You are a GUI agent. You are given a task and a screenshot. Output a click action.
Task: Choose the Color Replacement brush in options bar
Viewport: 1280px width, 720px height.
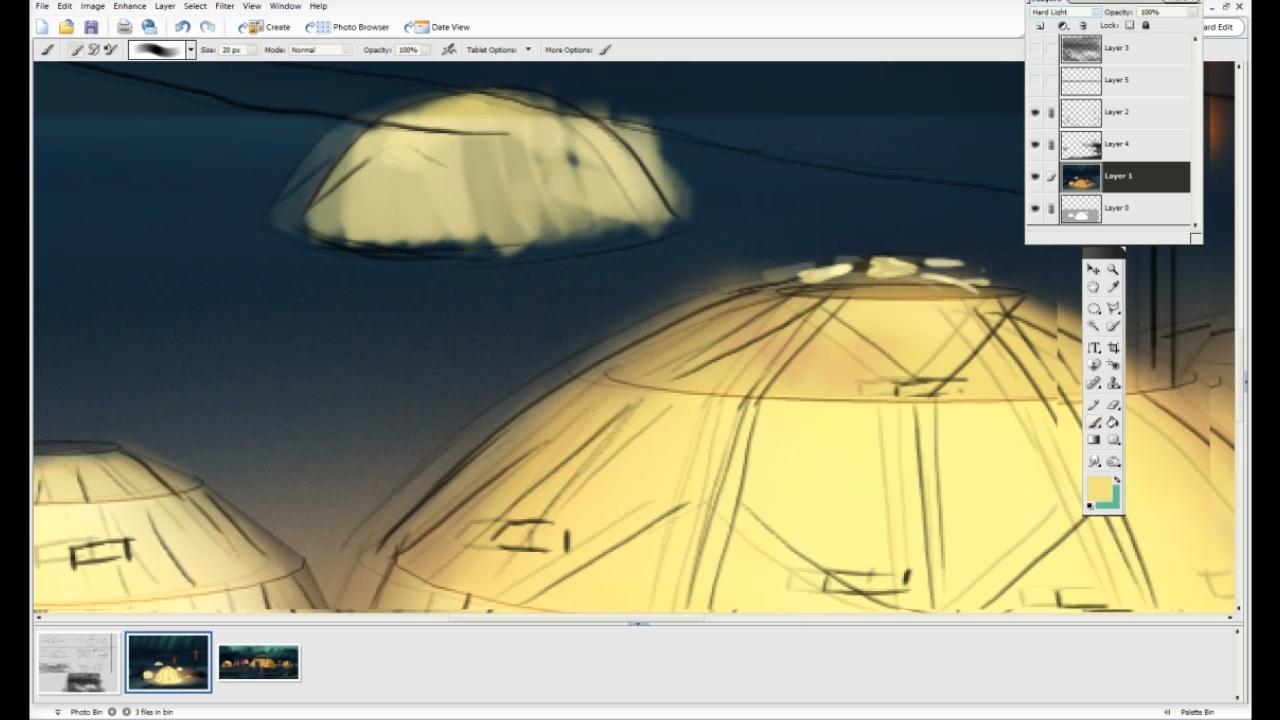[110, 49]
